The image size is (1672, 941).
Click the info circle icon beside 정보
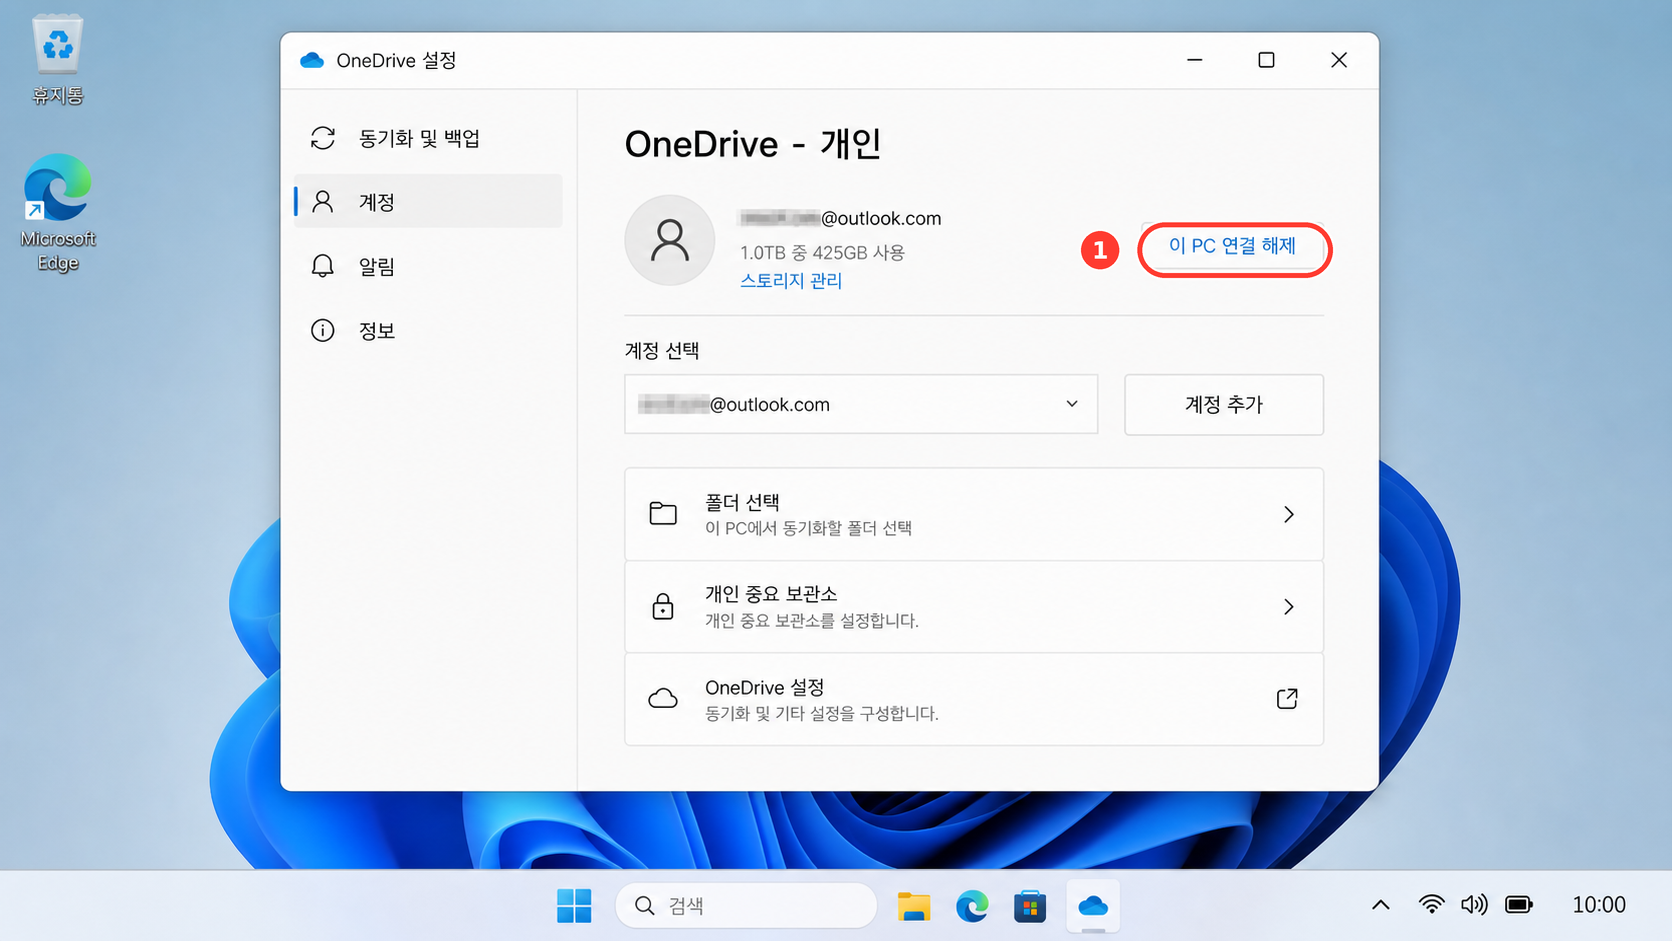tap(322, 330)
